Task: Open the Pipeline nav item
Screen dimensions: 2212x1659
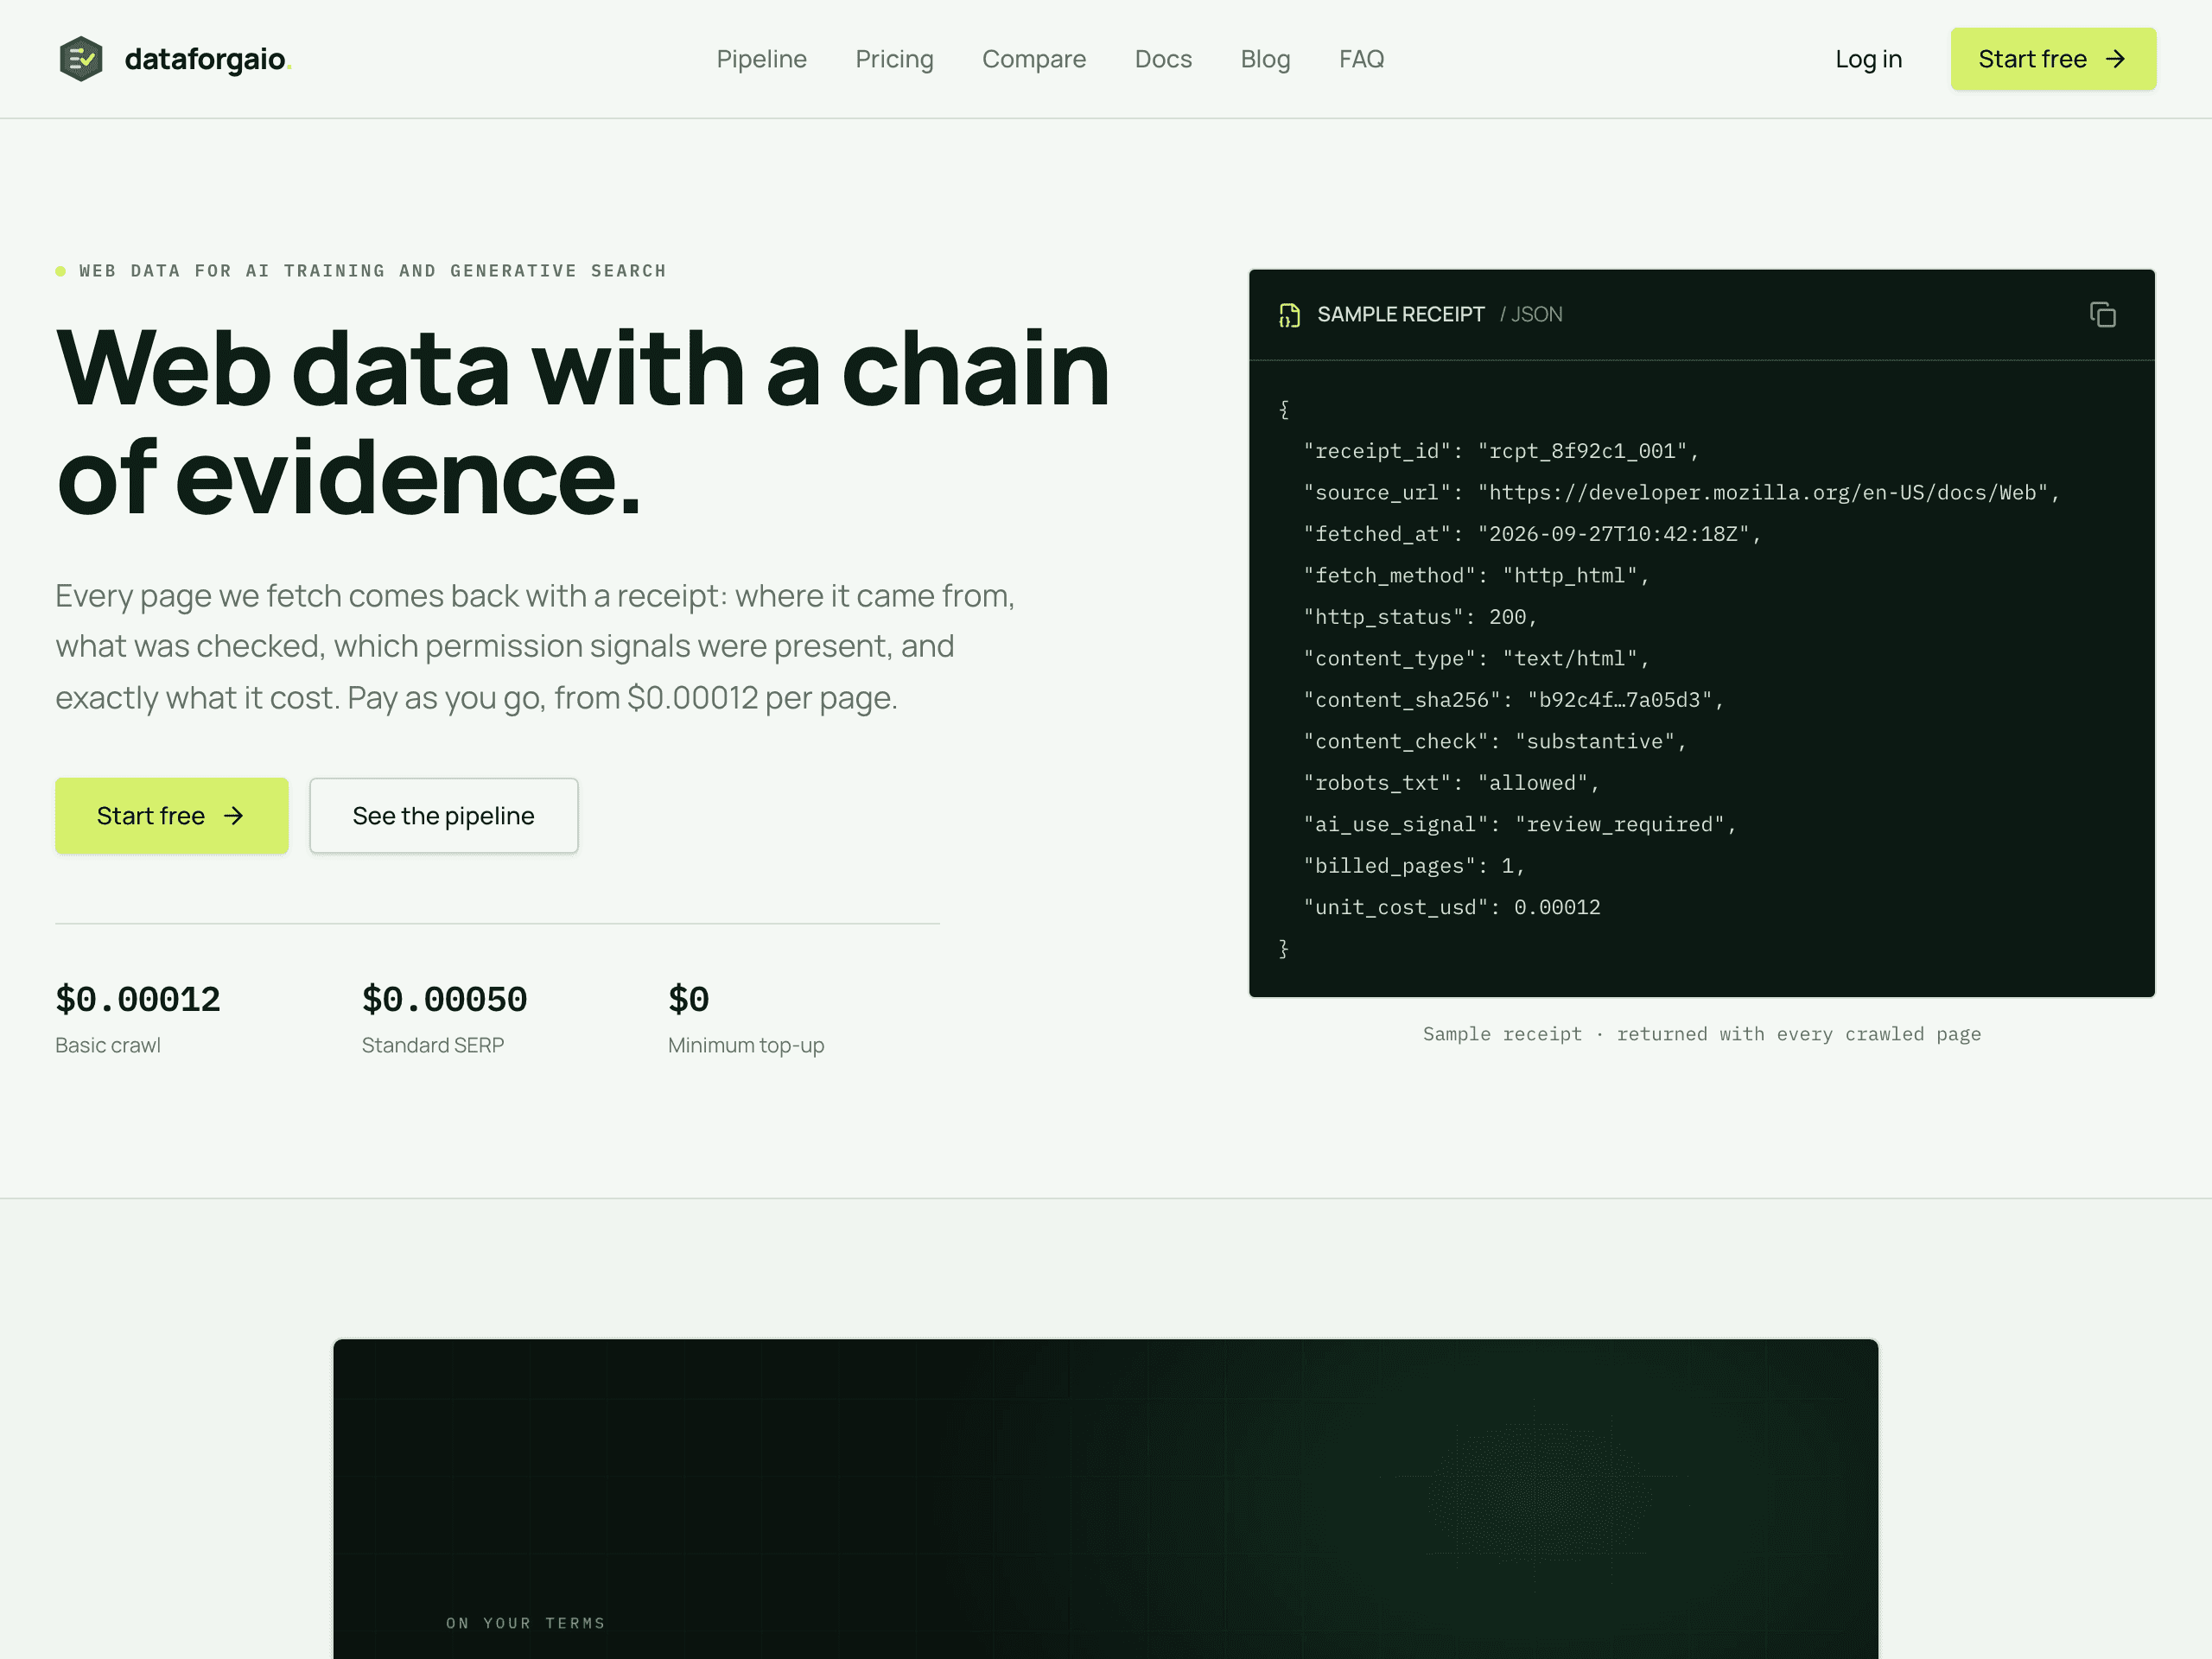Action: point(761,59)
